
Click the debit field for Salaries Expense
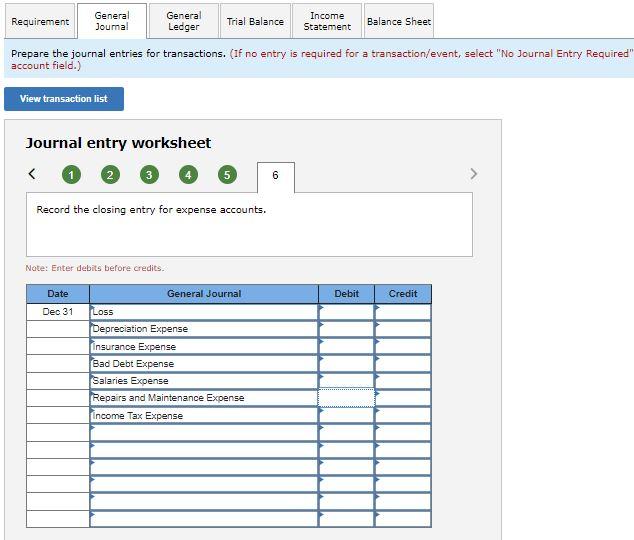[x=347, y=381]
